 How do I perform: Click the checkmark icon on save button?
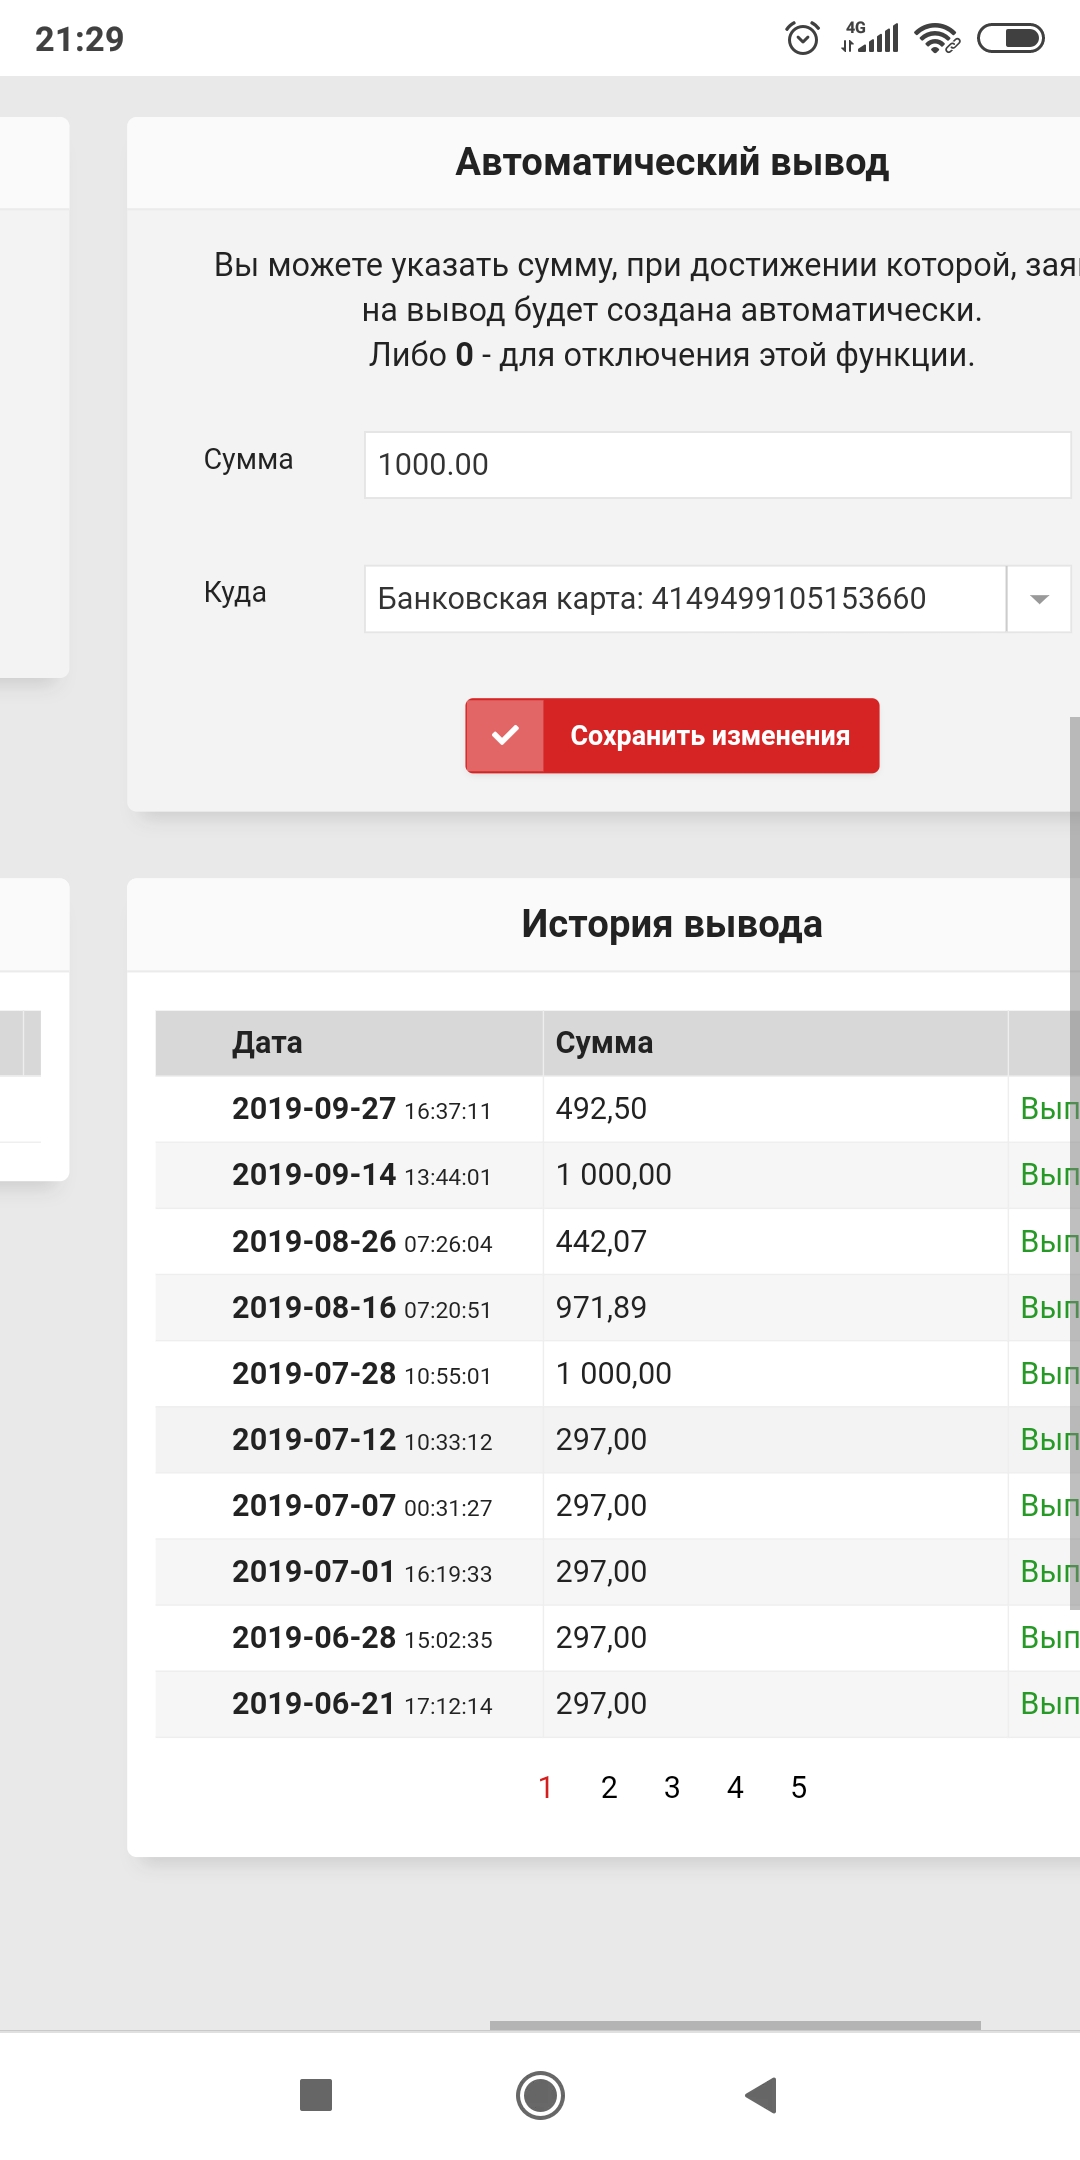[506, 735]
